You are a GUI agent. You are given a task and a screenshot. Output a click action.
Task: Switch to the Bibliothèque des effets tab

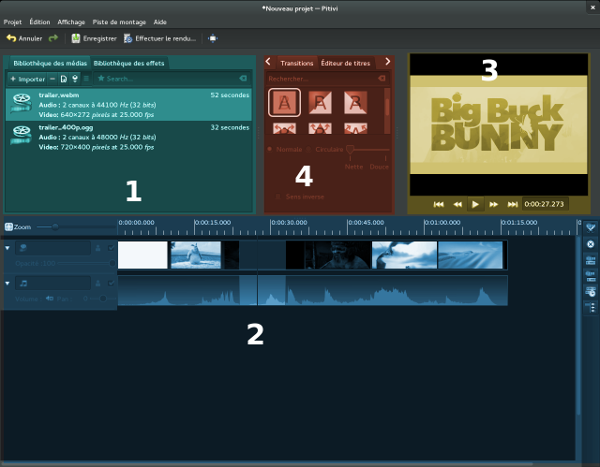coord(130,63)
